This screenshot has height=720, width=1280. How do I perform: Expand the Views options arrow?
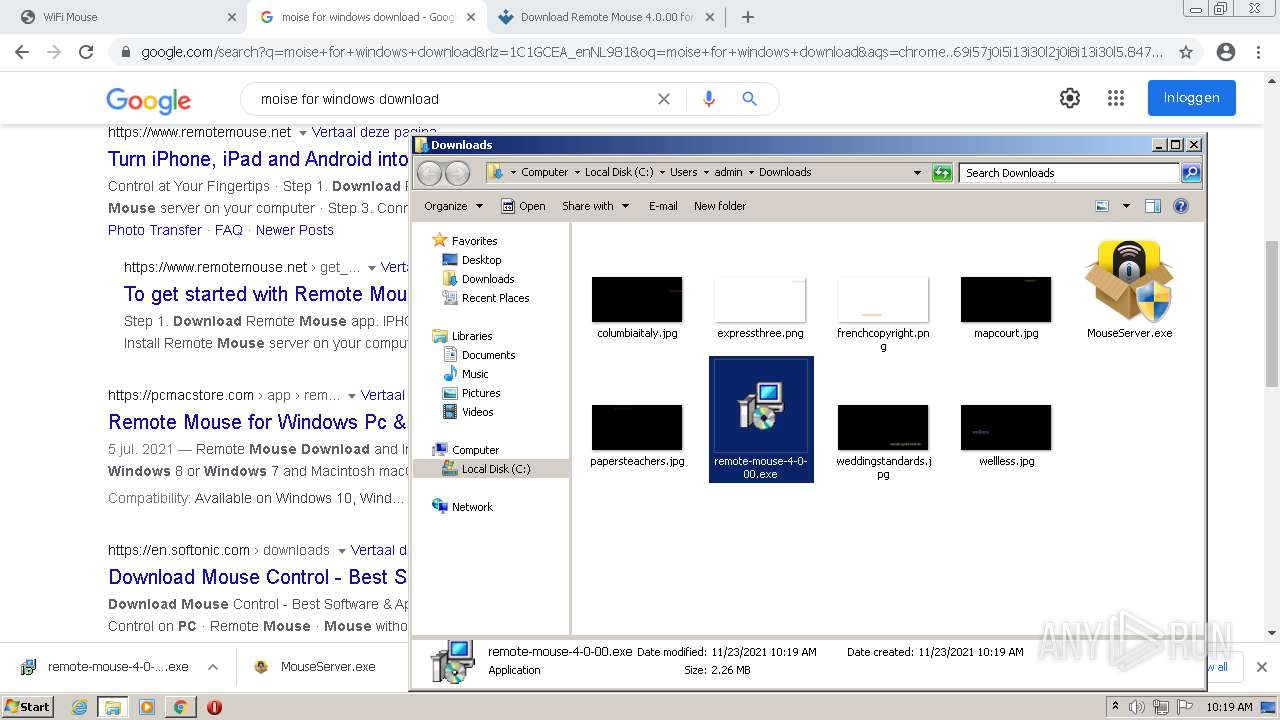(x=1126, y=206)
